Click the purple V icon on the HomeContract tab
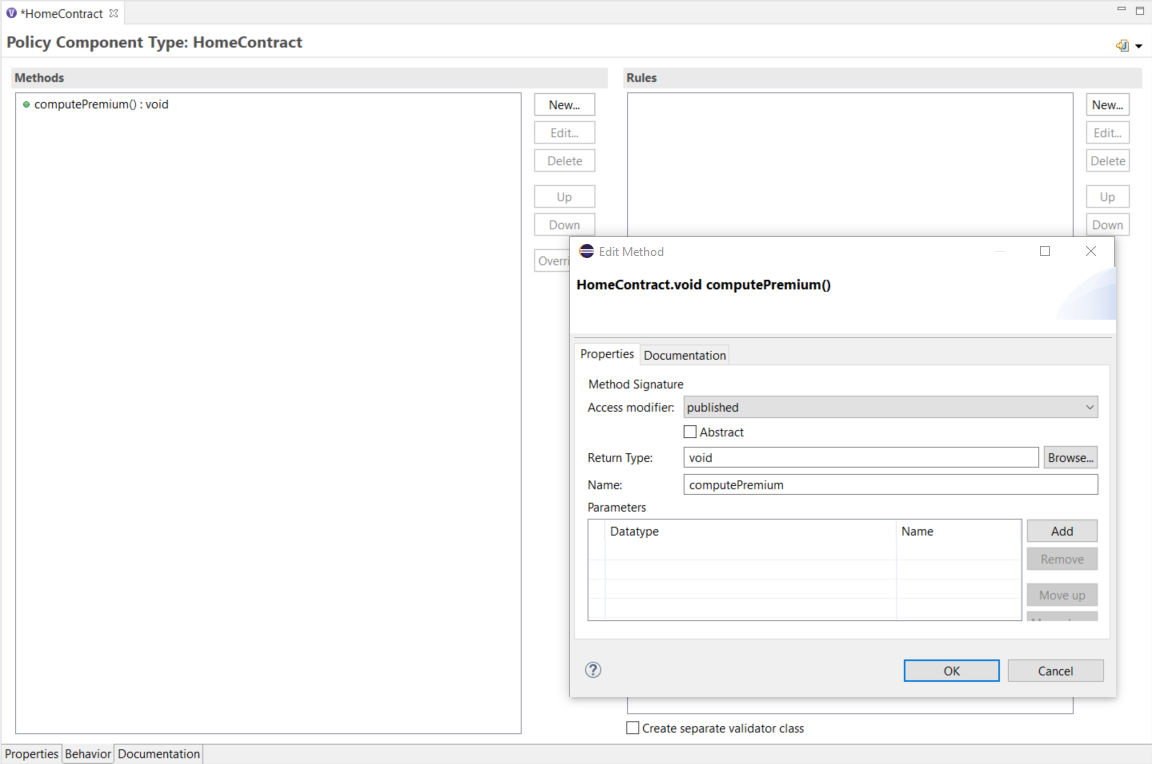Viewport: 1152px width, 764px height. click(x=11, y=13)
